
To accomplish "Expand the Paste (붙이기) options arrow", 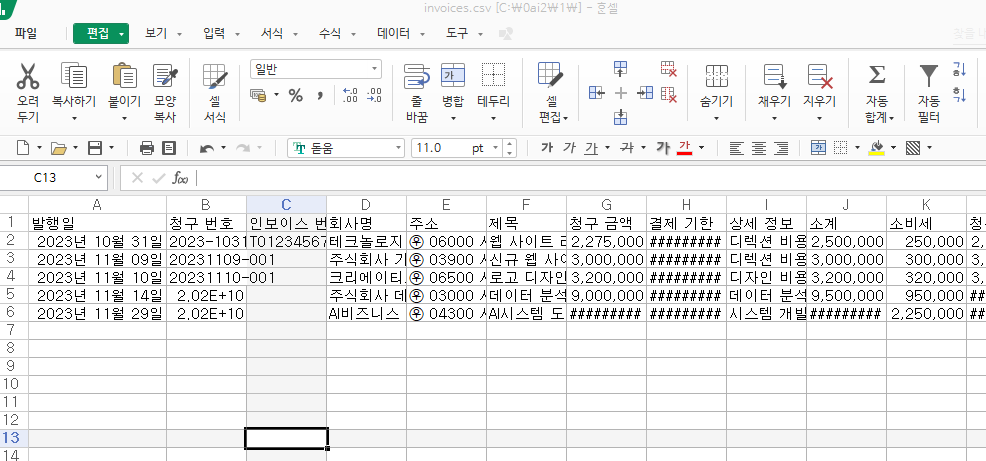I will click(125, 118).
